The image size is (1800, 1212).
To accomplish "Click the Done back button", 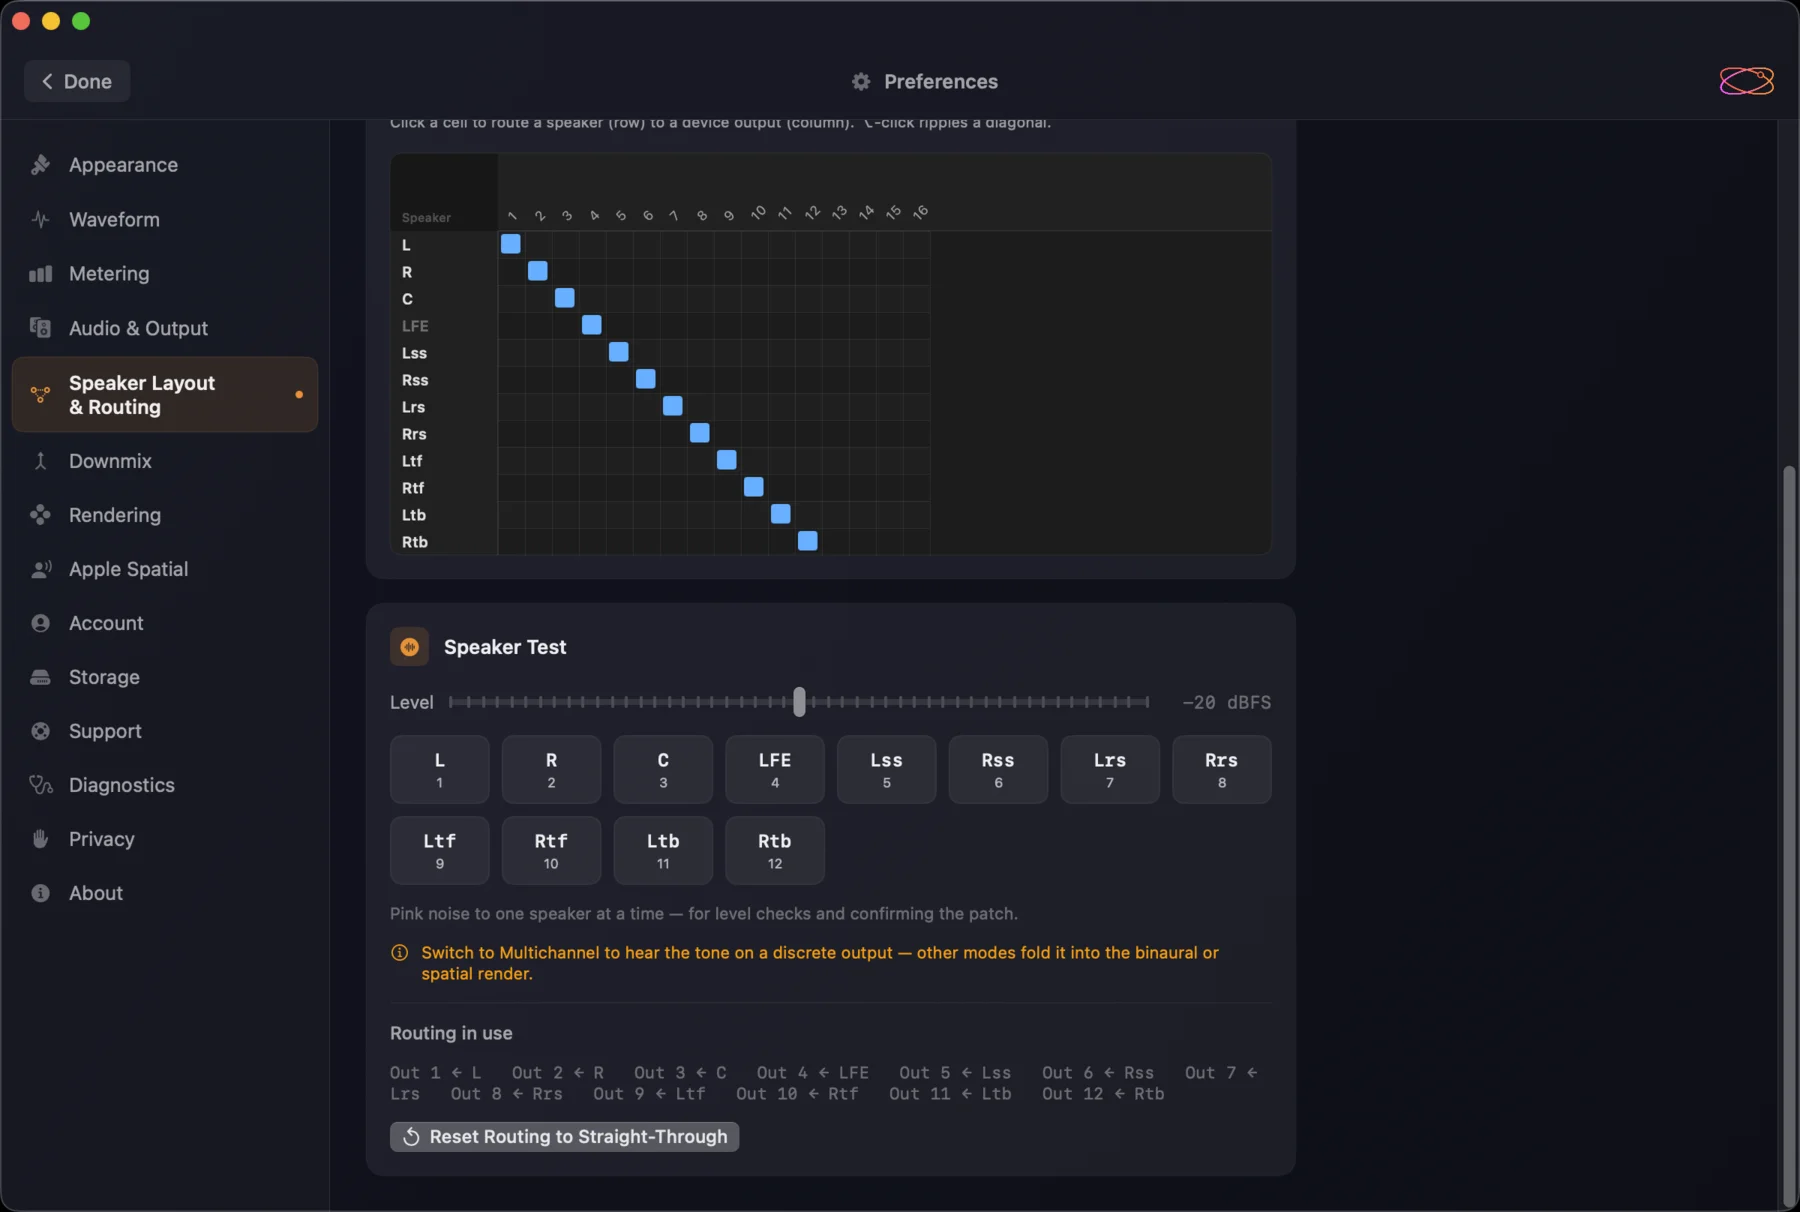I will (77, 81).
